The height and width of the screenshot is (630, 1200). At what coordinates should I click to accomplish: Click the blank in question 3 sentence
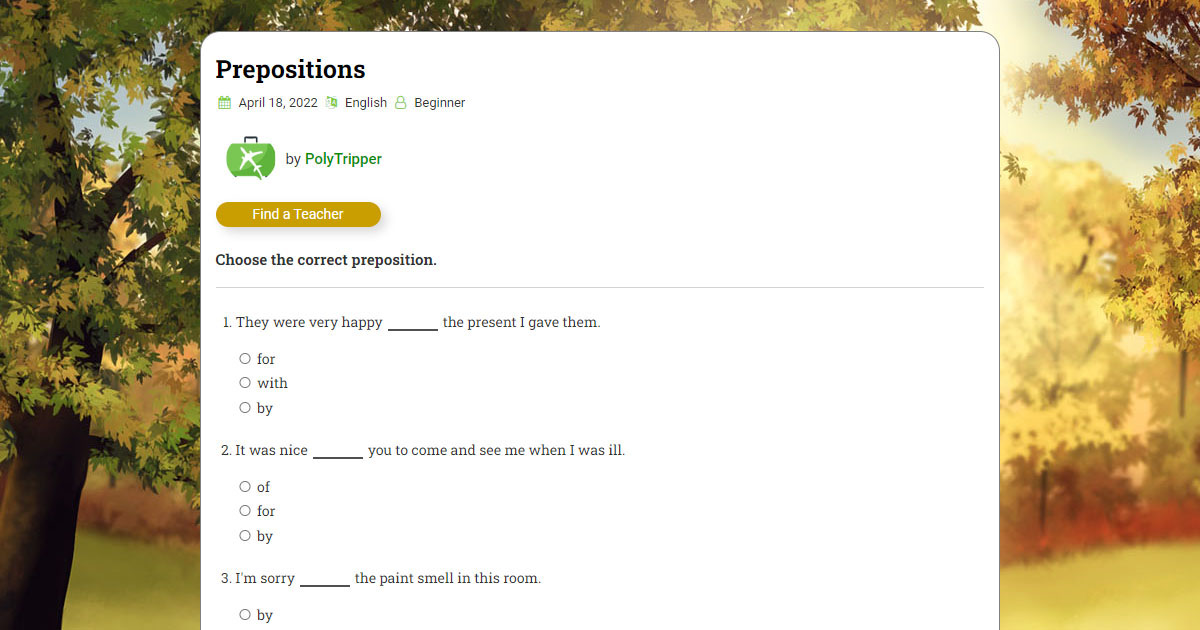324,580
